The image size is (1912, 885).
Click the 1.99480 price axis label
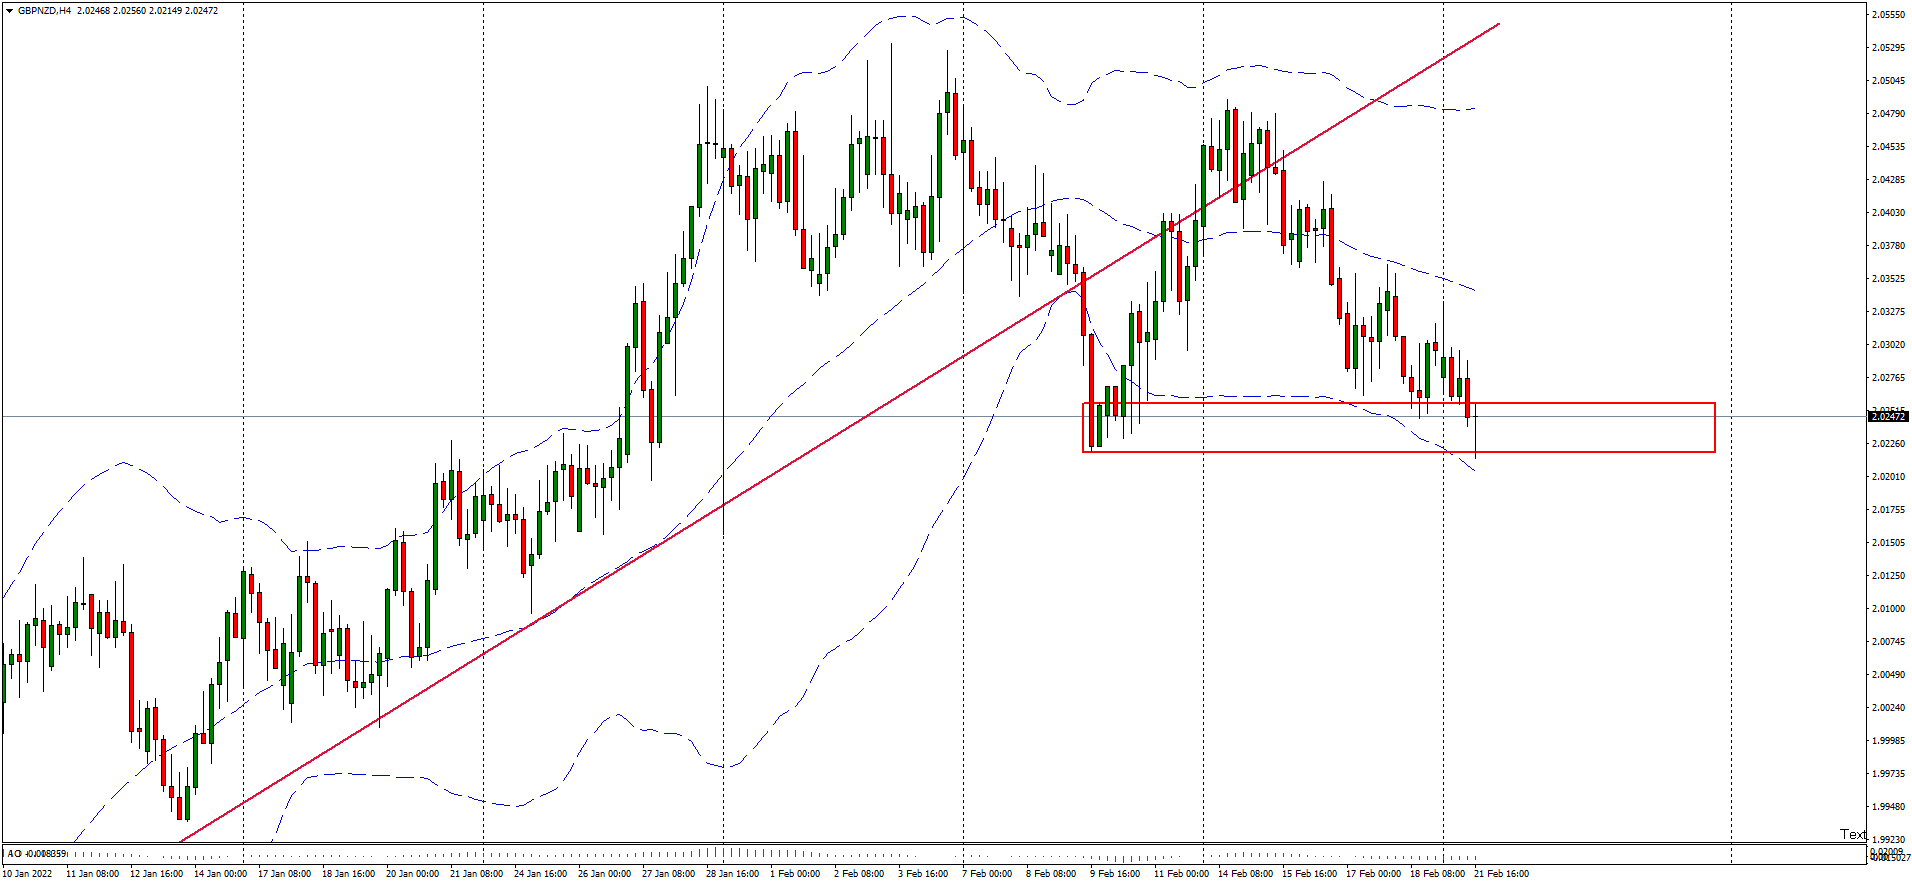pyautogui.click(x=1887, y=807)
